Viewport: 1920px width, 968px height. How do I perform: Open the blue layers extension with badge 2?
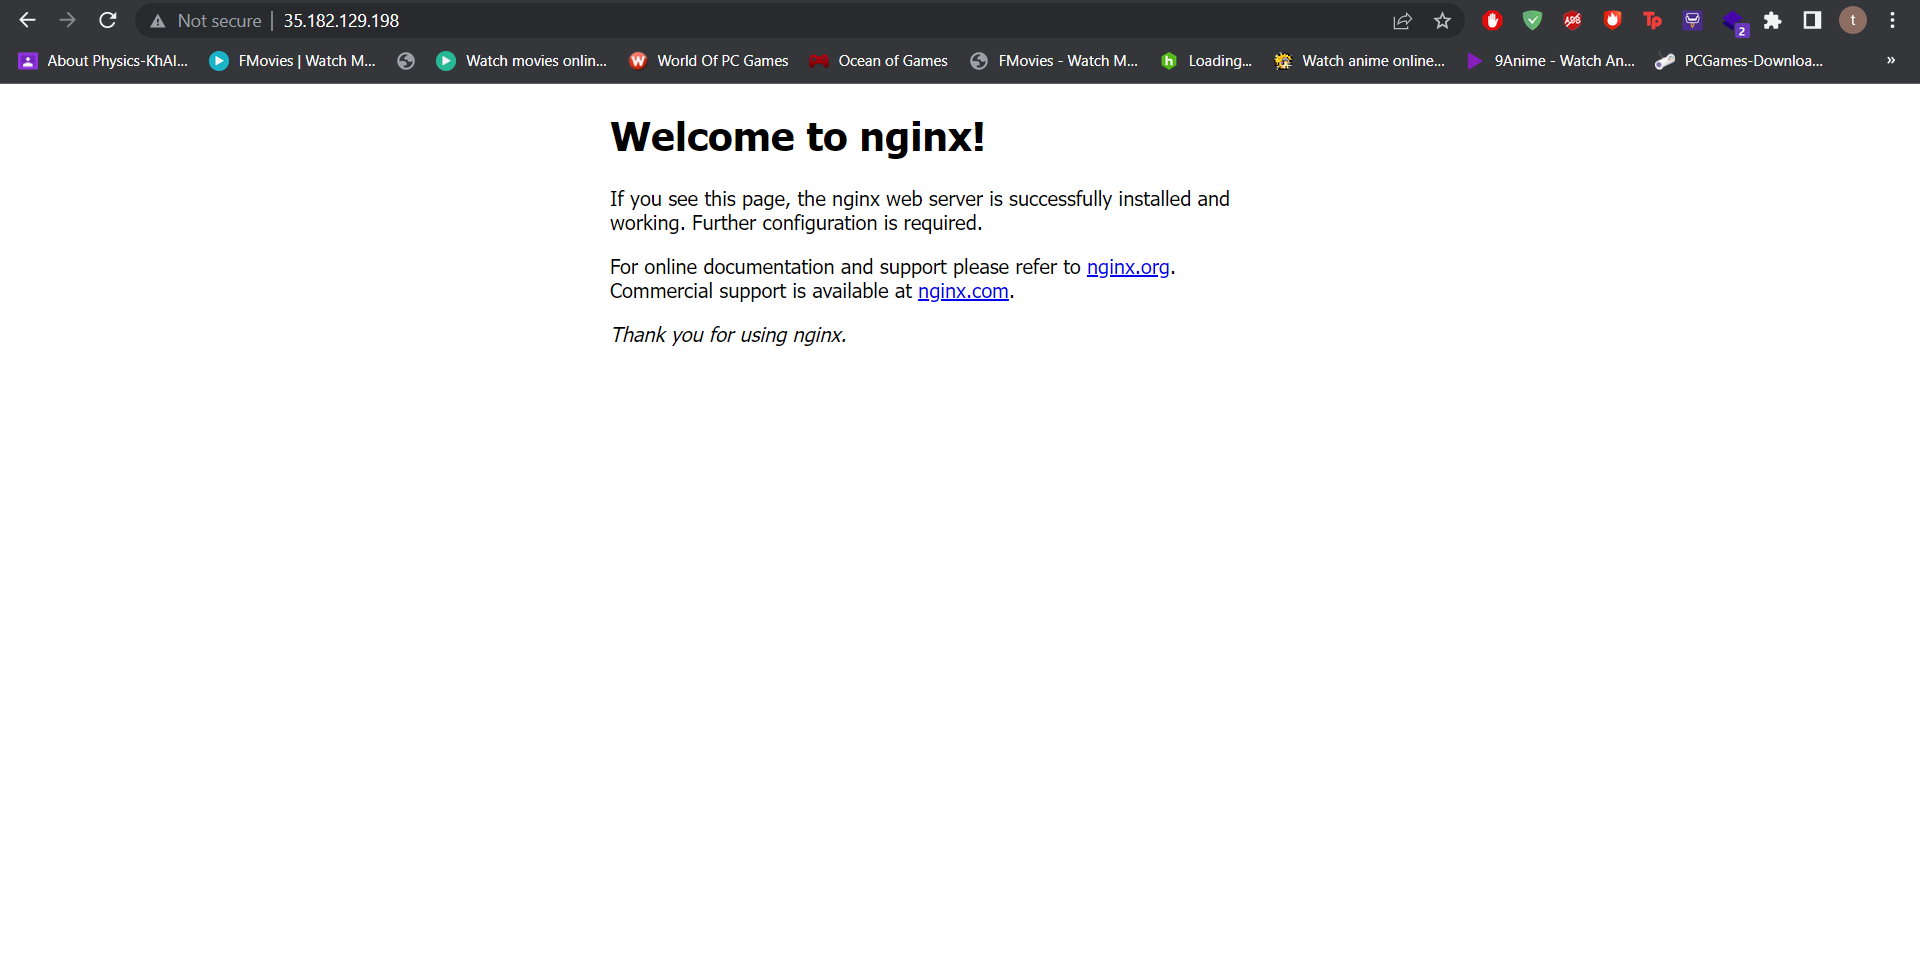(1734, 22)
